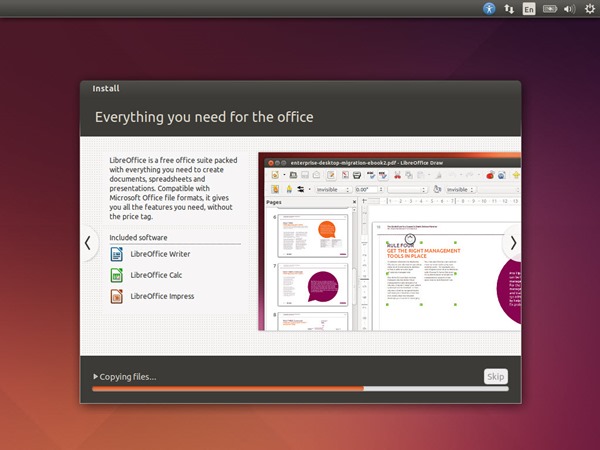Click the LibreOffice Writer icon

(x=116, y=254)
